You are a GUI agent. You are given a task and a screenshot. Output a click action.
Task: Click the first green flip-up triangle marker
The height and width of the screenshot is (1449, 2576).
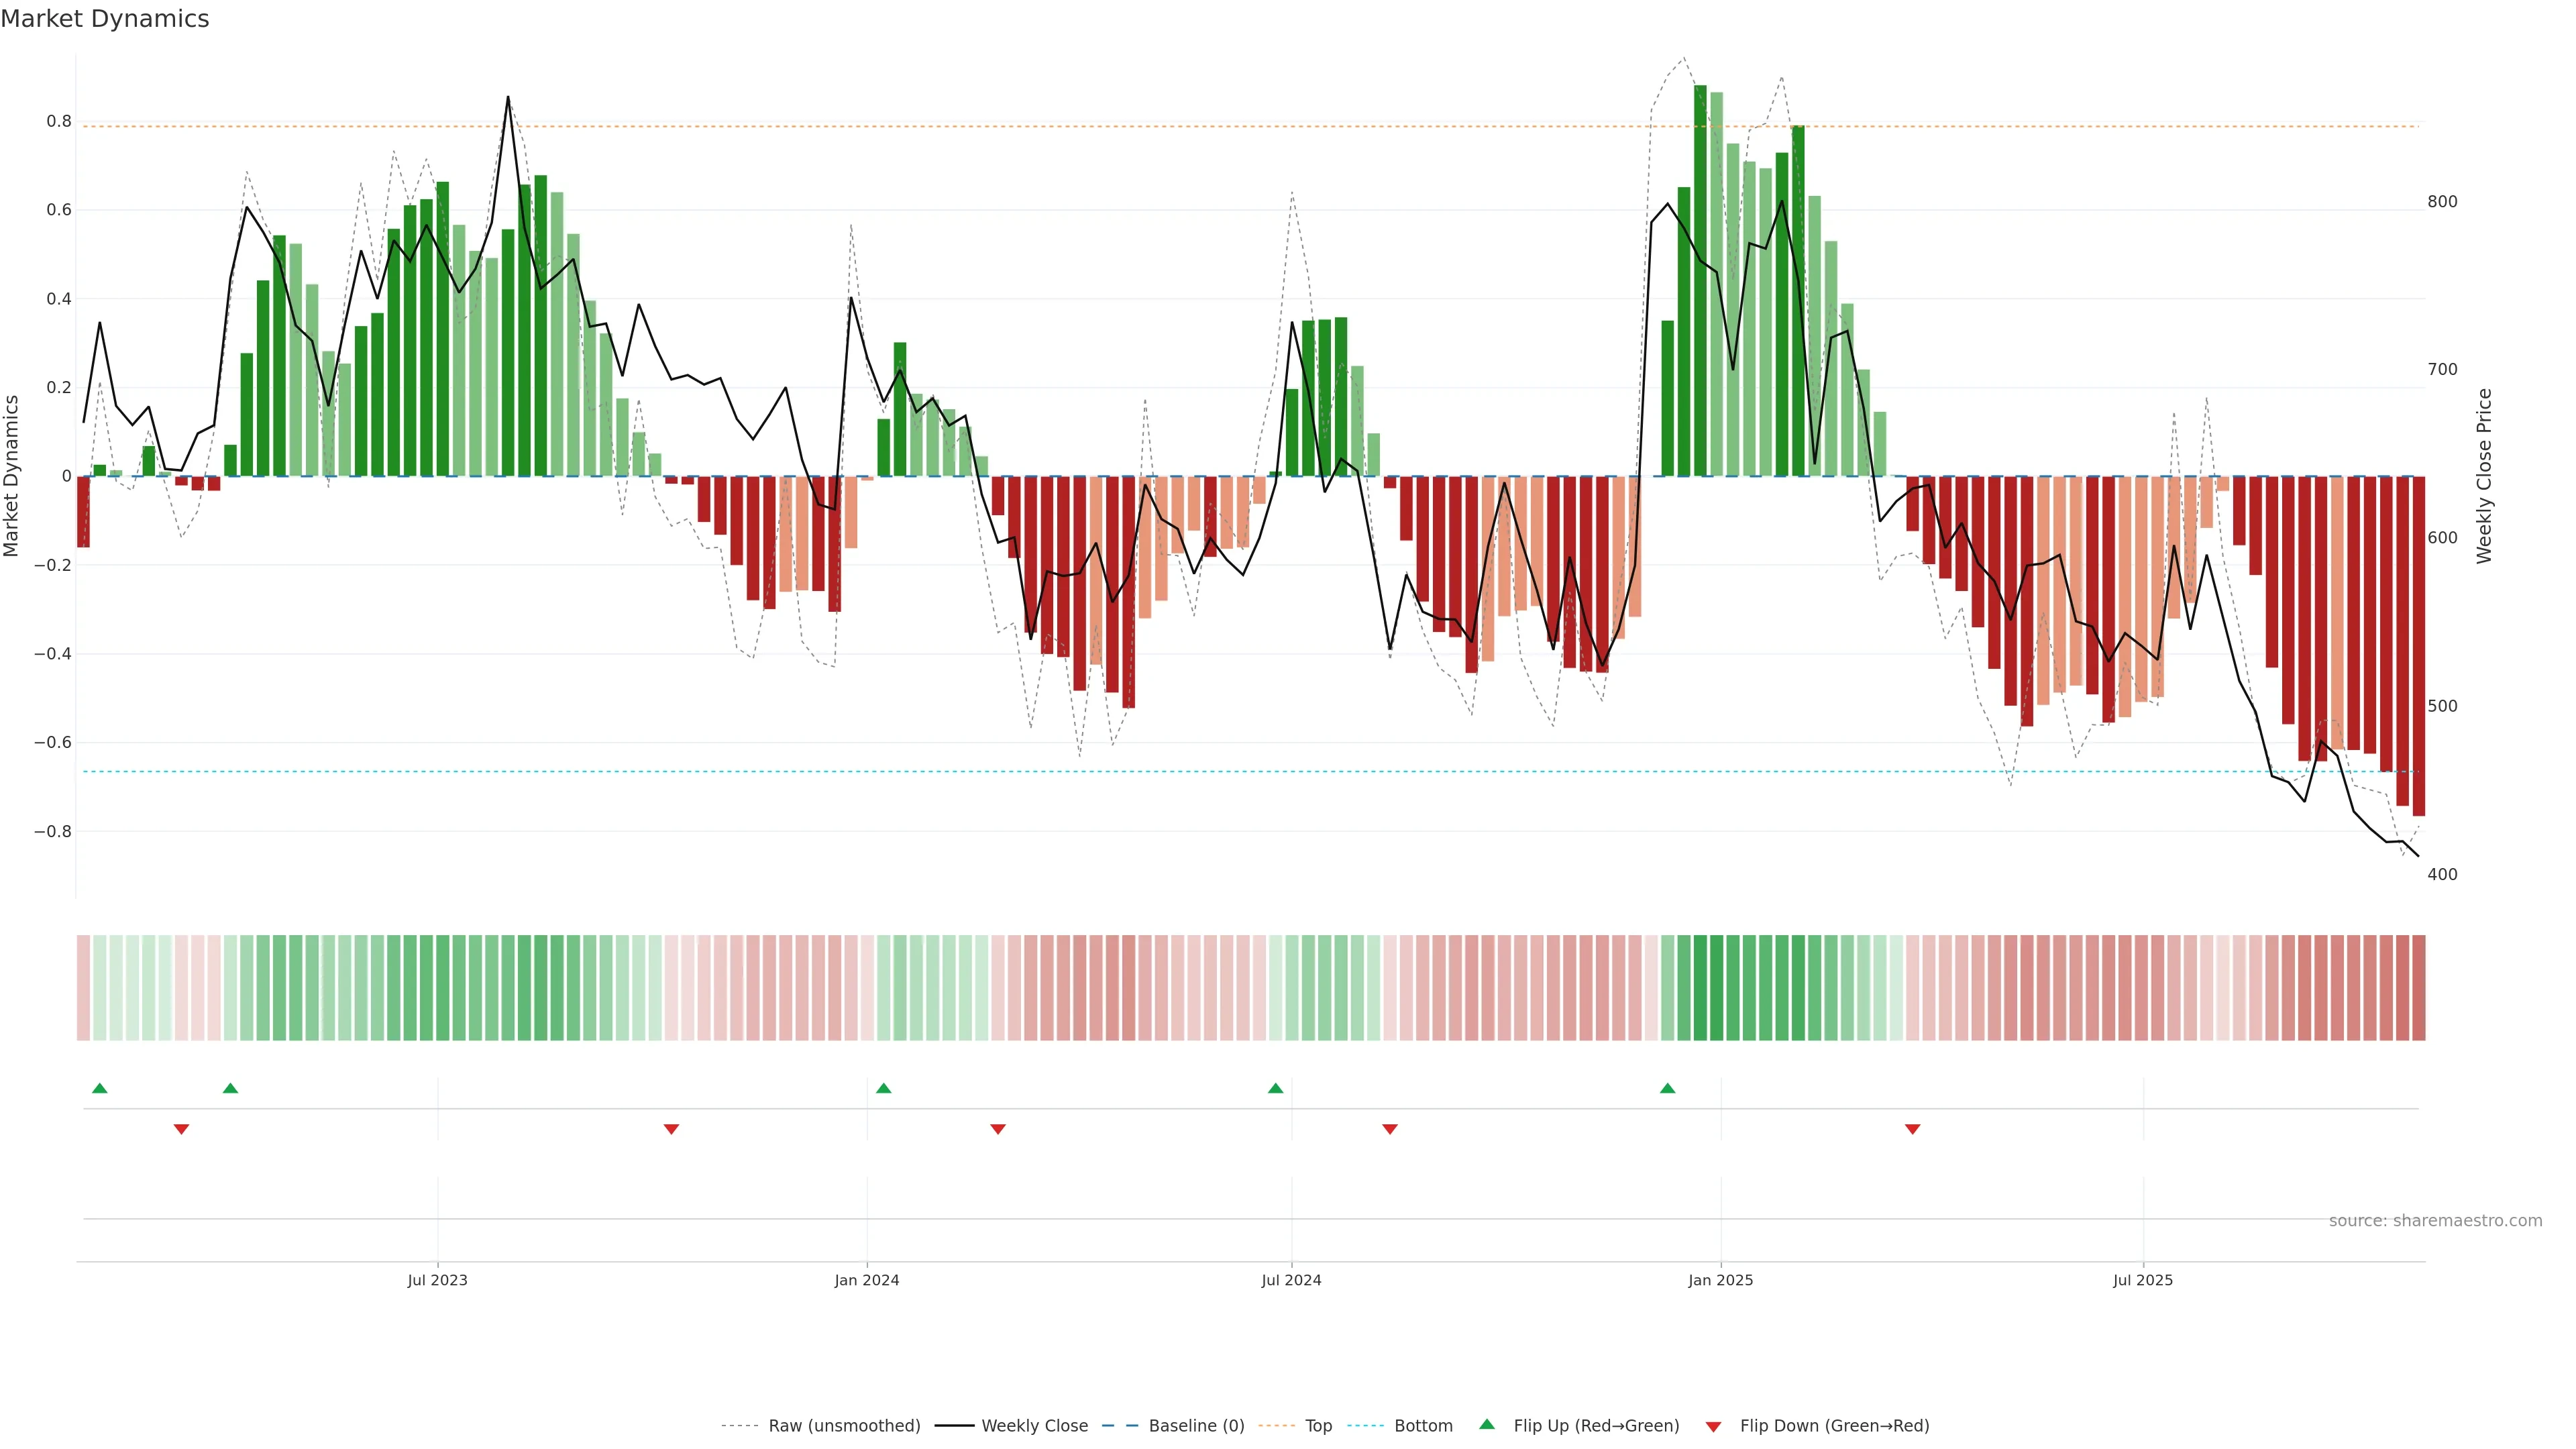pos(99,1088)
